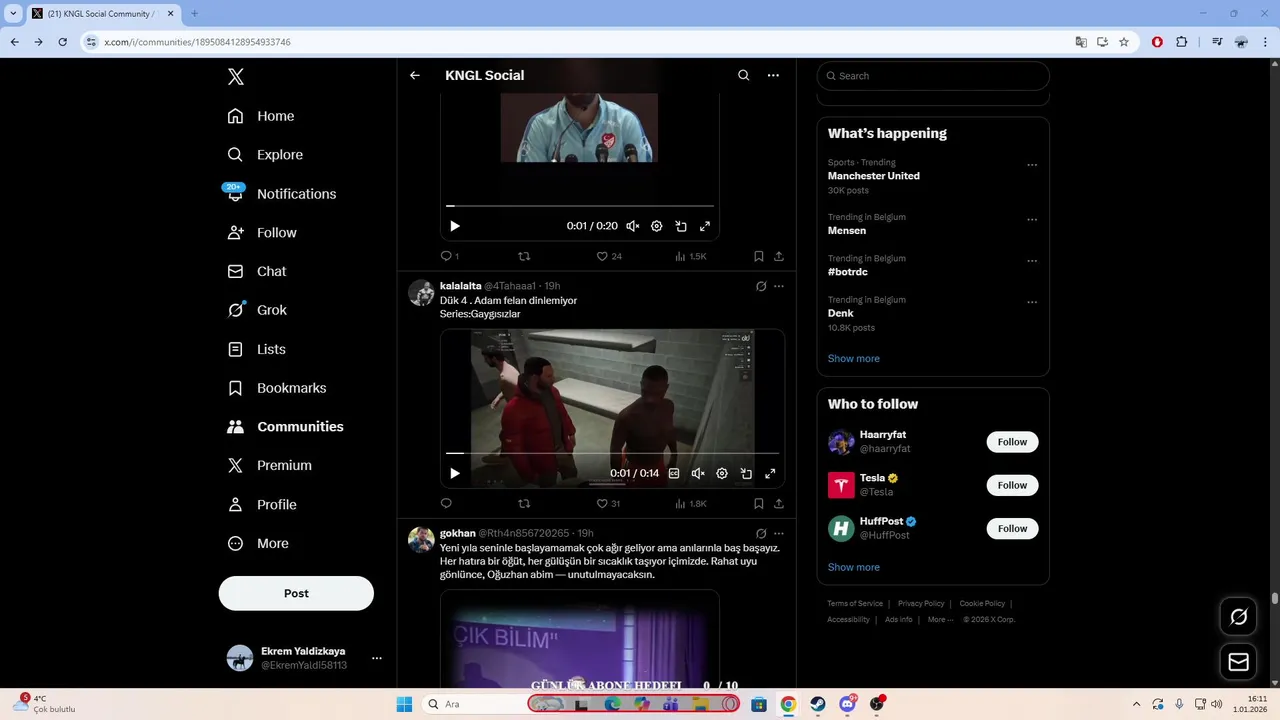Share the post with 24 likes

(x=779, y=256)
